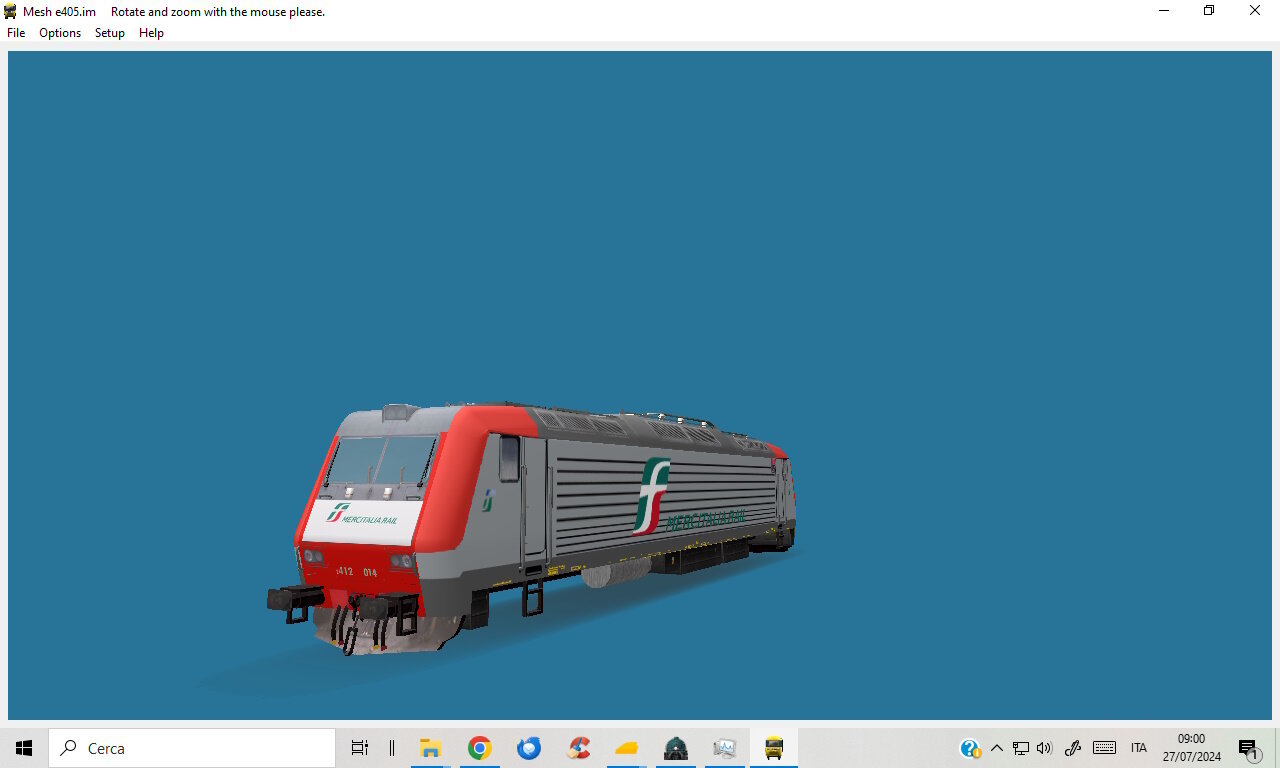Click the pen tray icon

tap(1074, 748)
